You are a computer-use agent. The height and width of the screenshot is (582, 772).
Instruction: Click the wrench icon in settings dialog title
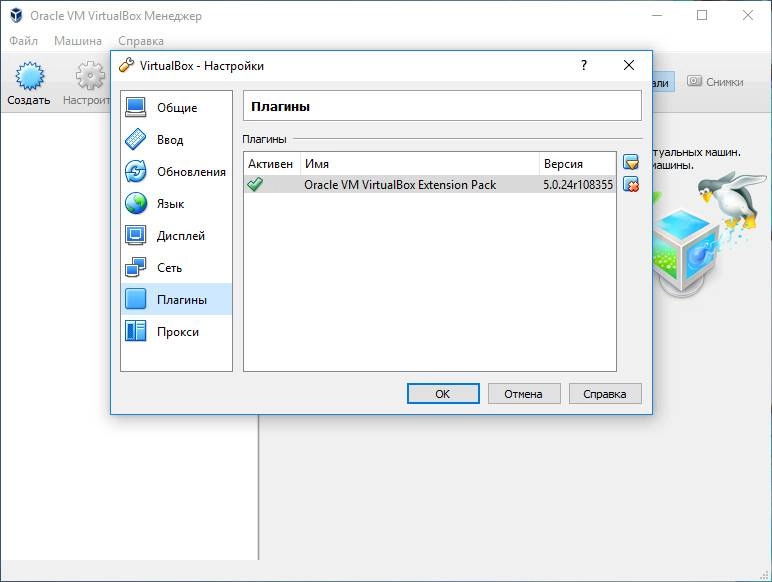[127, 65]
